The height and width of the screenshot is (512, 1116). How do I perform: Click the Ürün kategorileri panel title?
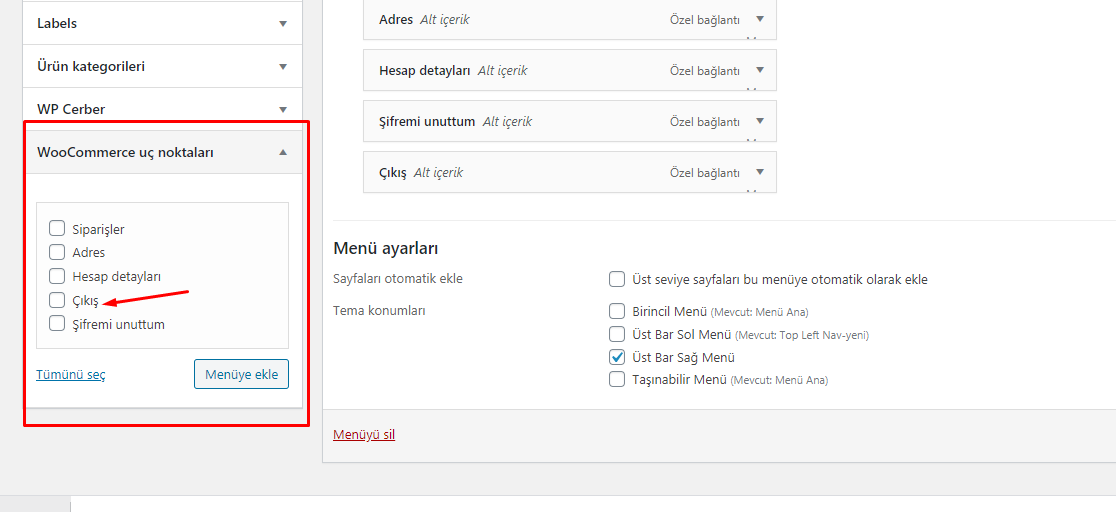point(91,67)
